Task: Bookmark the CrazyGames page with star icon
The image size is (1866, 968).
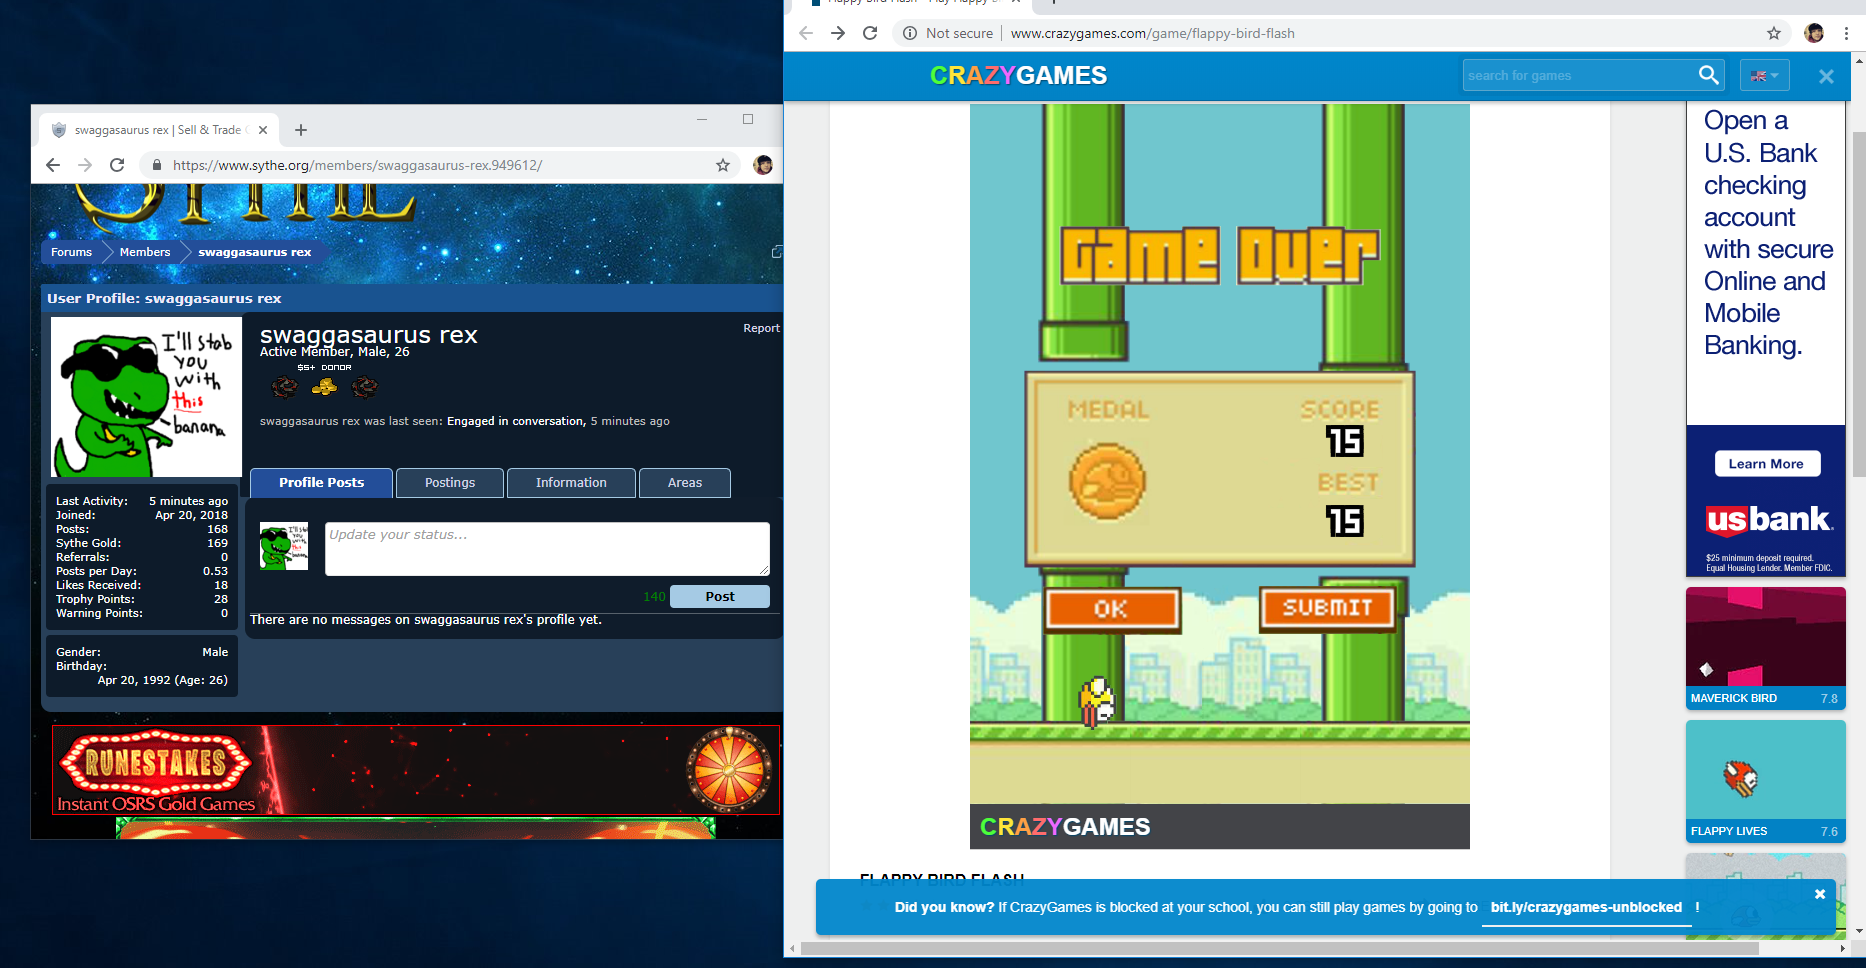Action: (x=1774, y=33)
